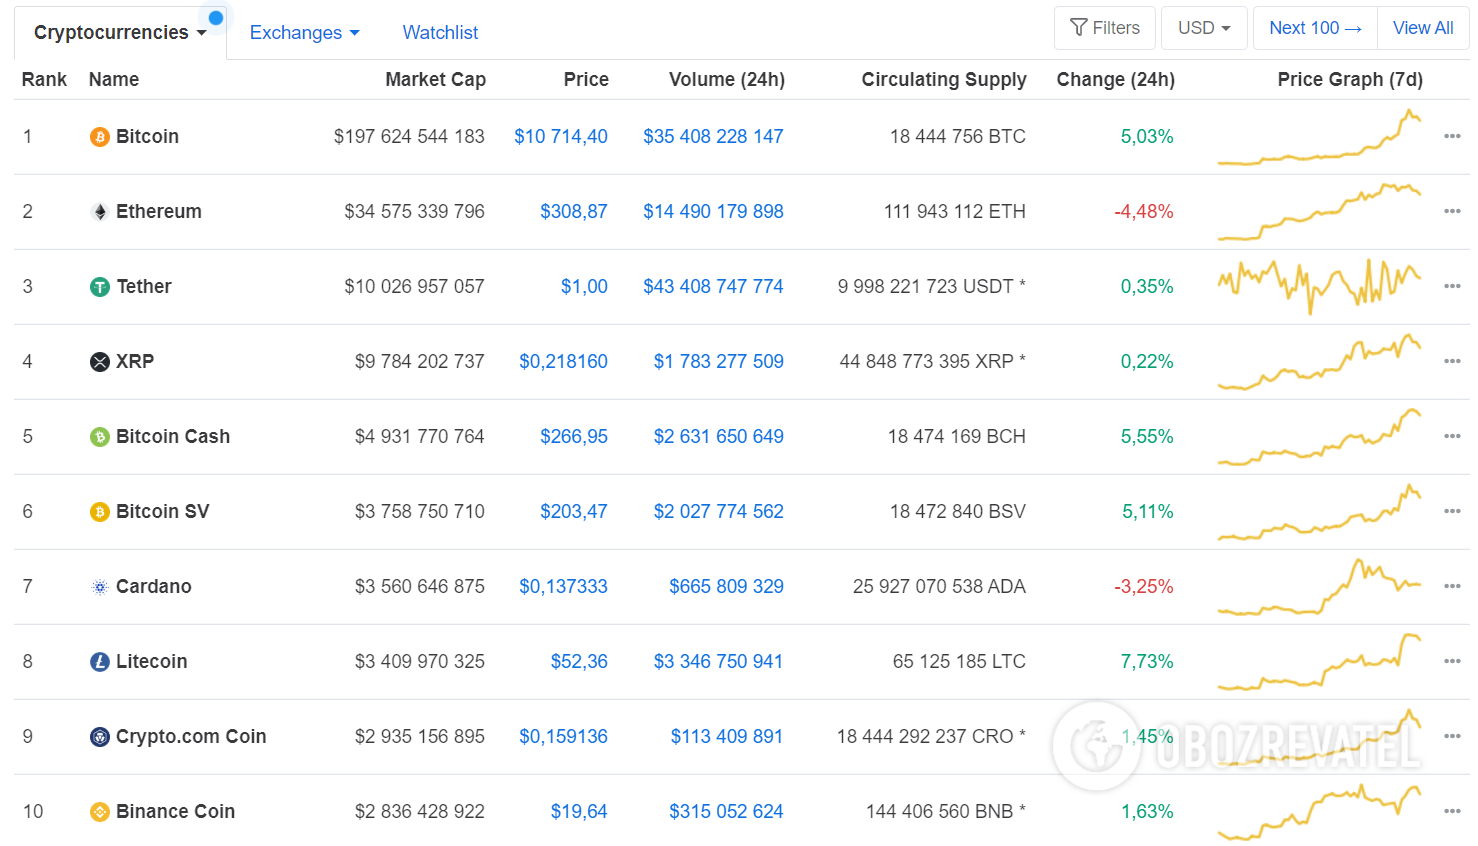Click the Ethereum coin logo icon
Viewport: 1478px width, 846px height.
(x=100, y=212)
